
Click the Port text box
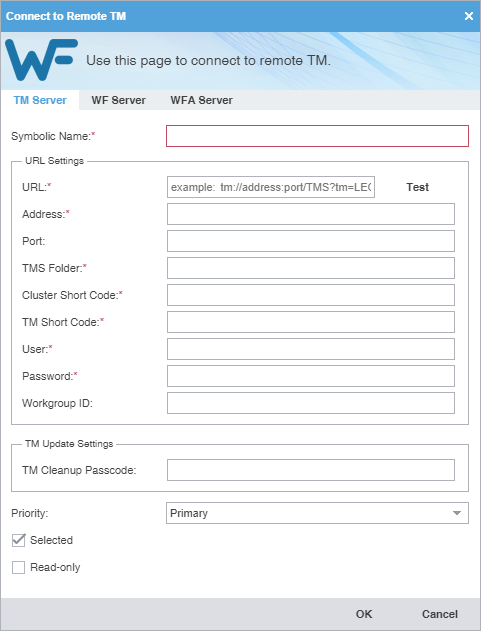[x=311, y=241]
